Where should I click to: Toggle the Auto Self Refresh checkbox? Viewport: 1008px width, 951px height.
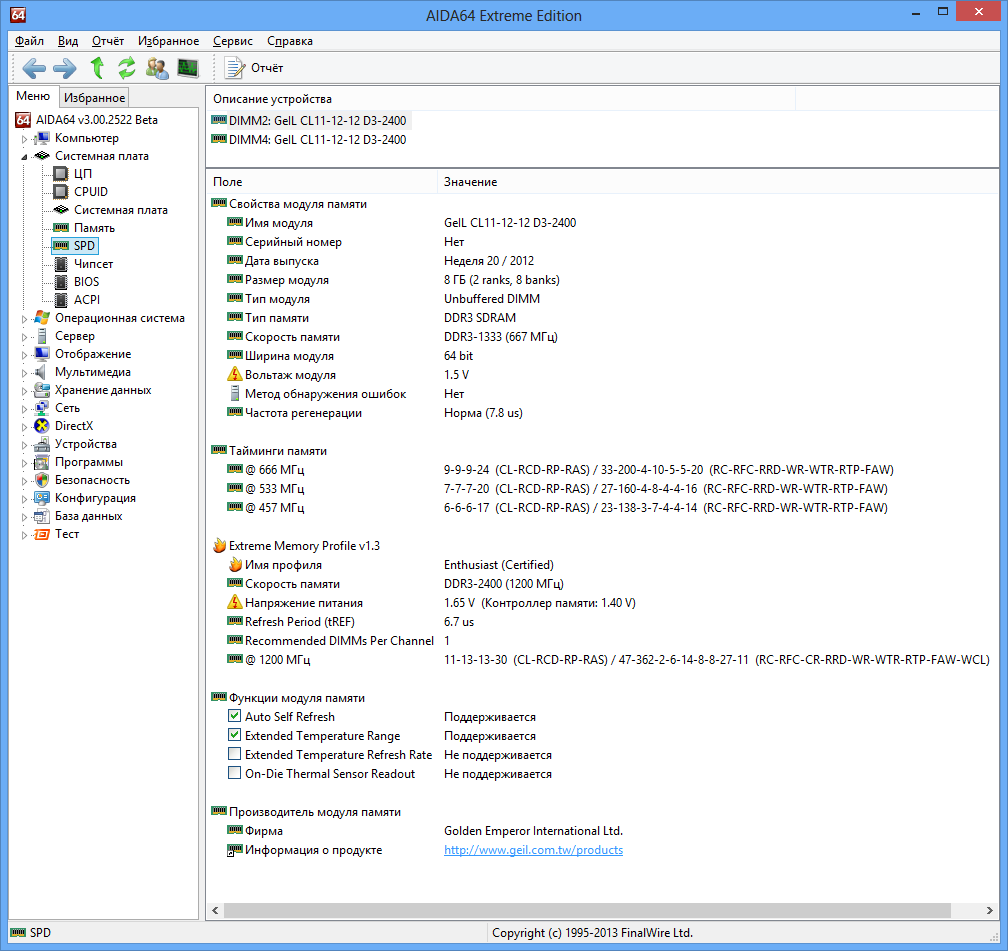(235, 716)
